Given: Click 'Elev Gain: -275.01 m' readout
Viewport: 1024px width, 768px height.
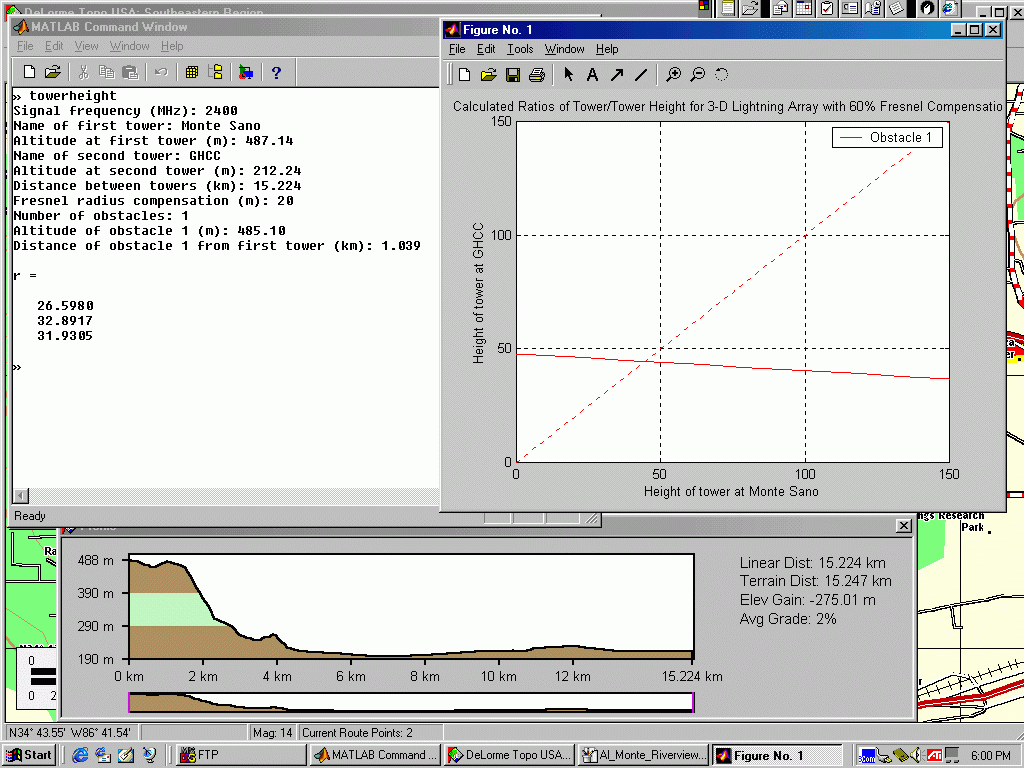Looking at the screenshot, I should [807, 600].
